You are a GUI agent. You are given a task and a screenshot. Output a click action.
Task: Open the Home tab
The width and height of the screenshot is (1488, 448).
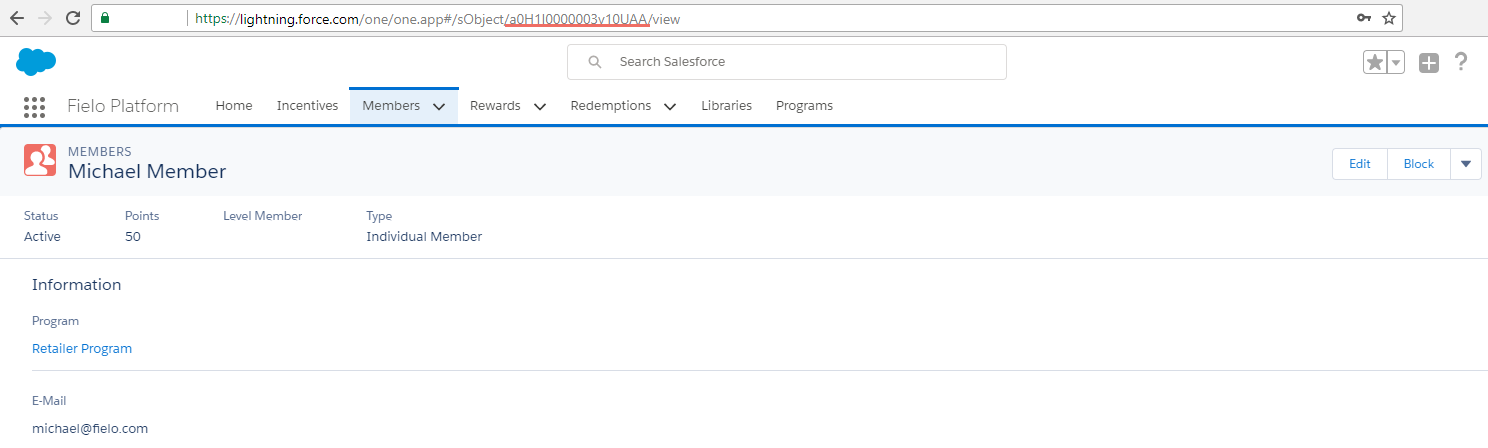pos(234,106)
